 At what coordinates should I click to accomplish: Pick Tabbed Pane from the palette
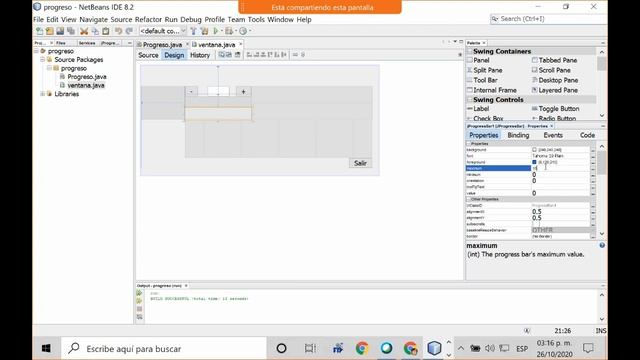pyautogui.click(x=555, y=60)
